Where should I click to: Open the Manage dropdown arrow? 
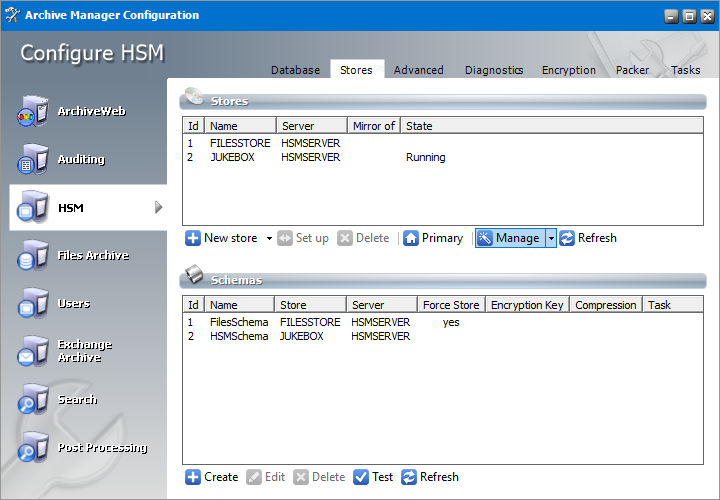(x=550, y=239)
